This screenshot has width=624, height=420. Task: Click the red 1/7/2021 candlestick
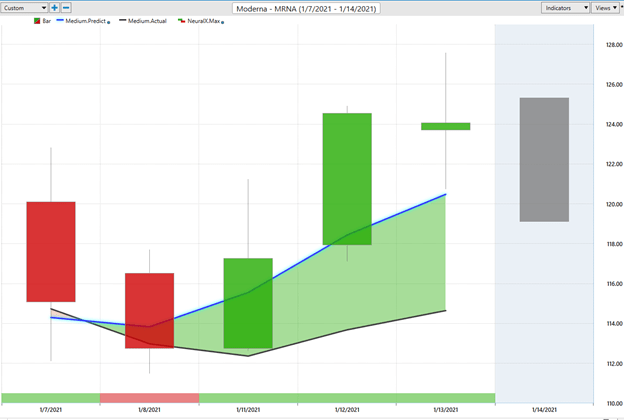point(51,251)
